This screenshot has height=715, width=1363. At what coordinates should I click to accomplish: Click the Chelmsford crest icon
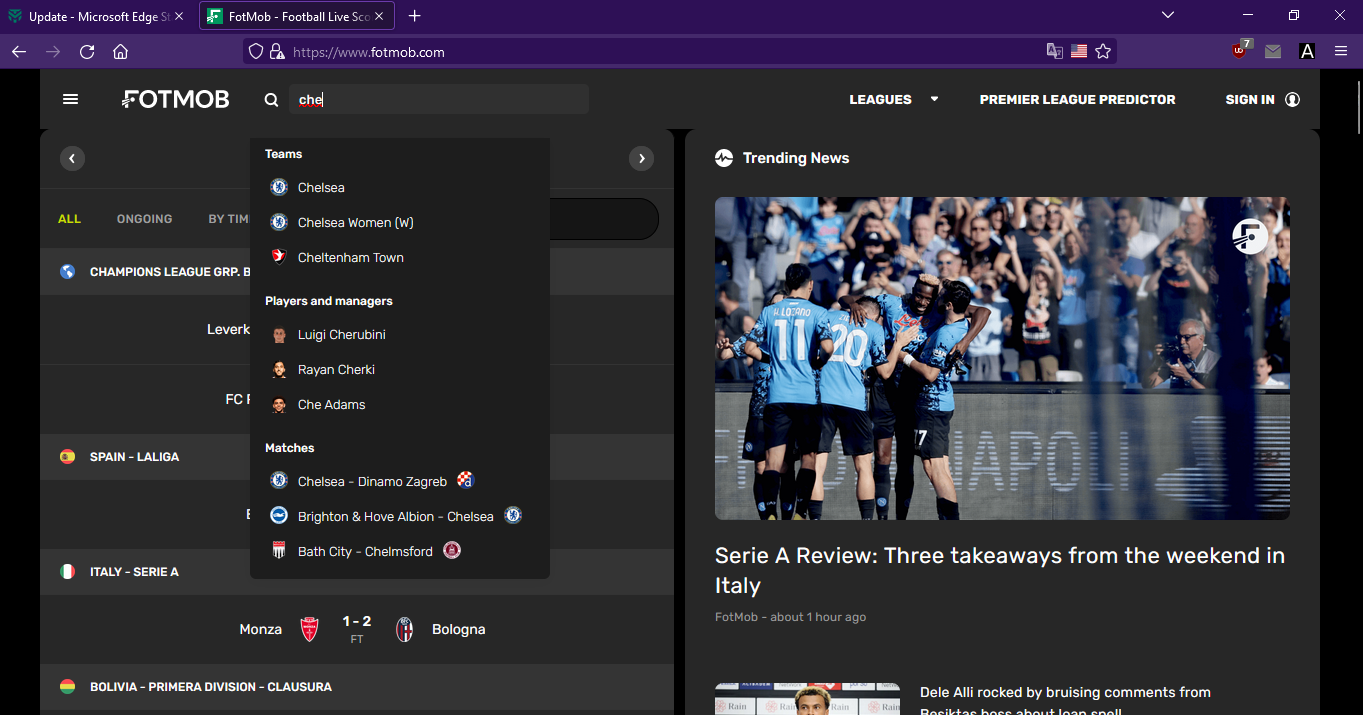452,550
